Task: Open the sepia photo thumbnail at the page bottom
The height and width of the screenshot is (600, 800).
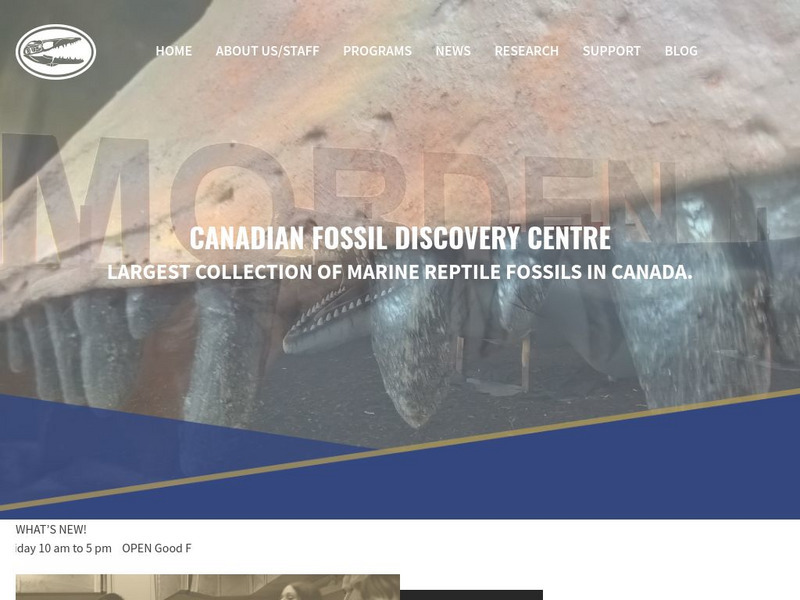Action: (x=208, y=587)
